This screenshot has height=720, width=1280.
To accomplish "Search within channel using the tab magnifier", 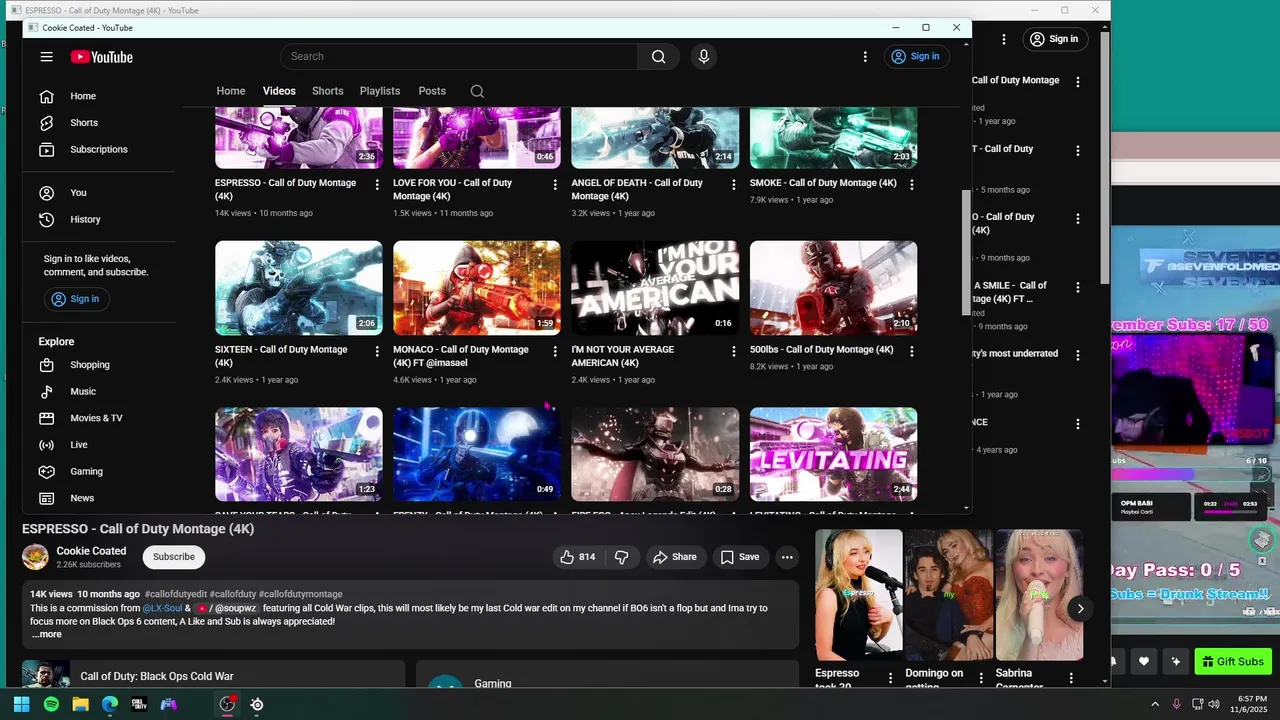I will 477,91.
